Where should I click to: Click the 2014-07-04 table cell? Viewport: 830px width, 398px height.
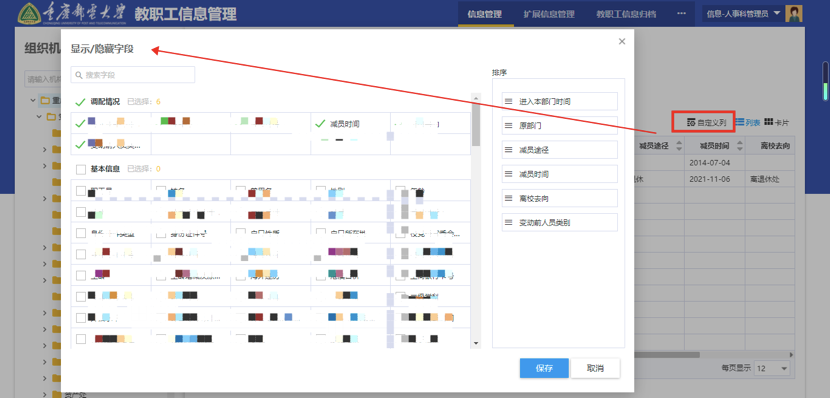715,162
